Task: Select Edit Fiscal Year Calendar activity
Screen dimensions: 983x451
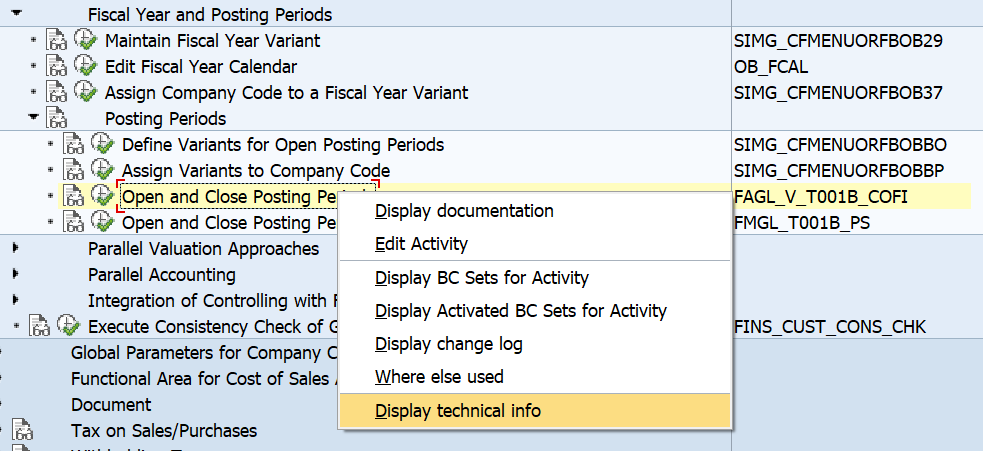Action: 200,67
